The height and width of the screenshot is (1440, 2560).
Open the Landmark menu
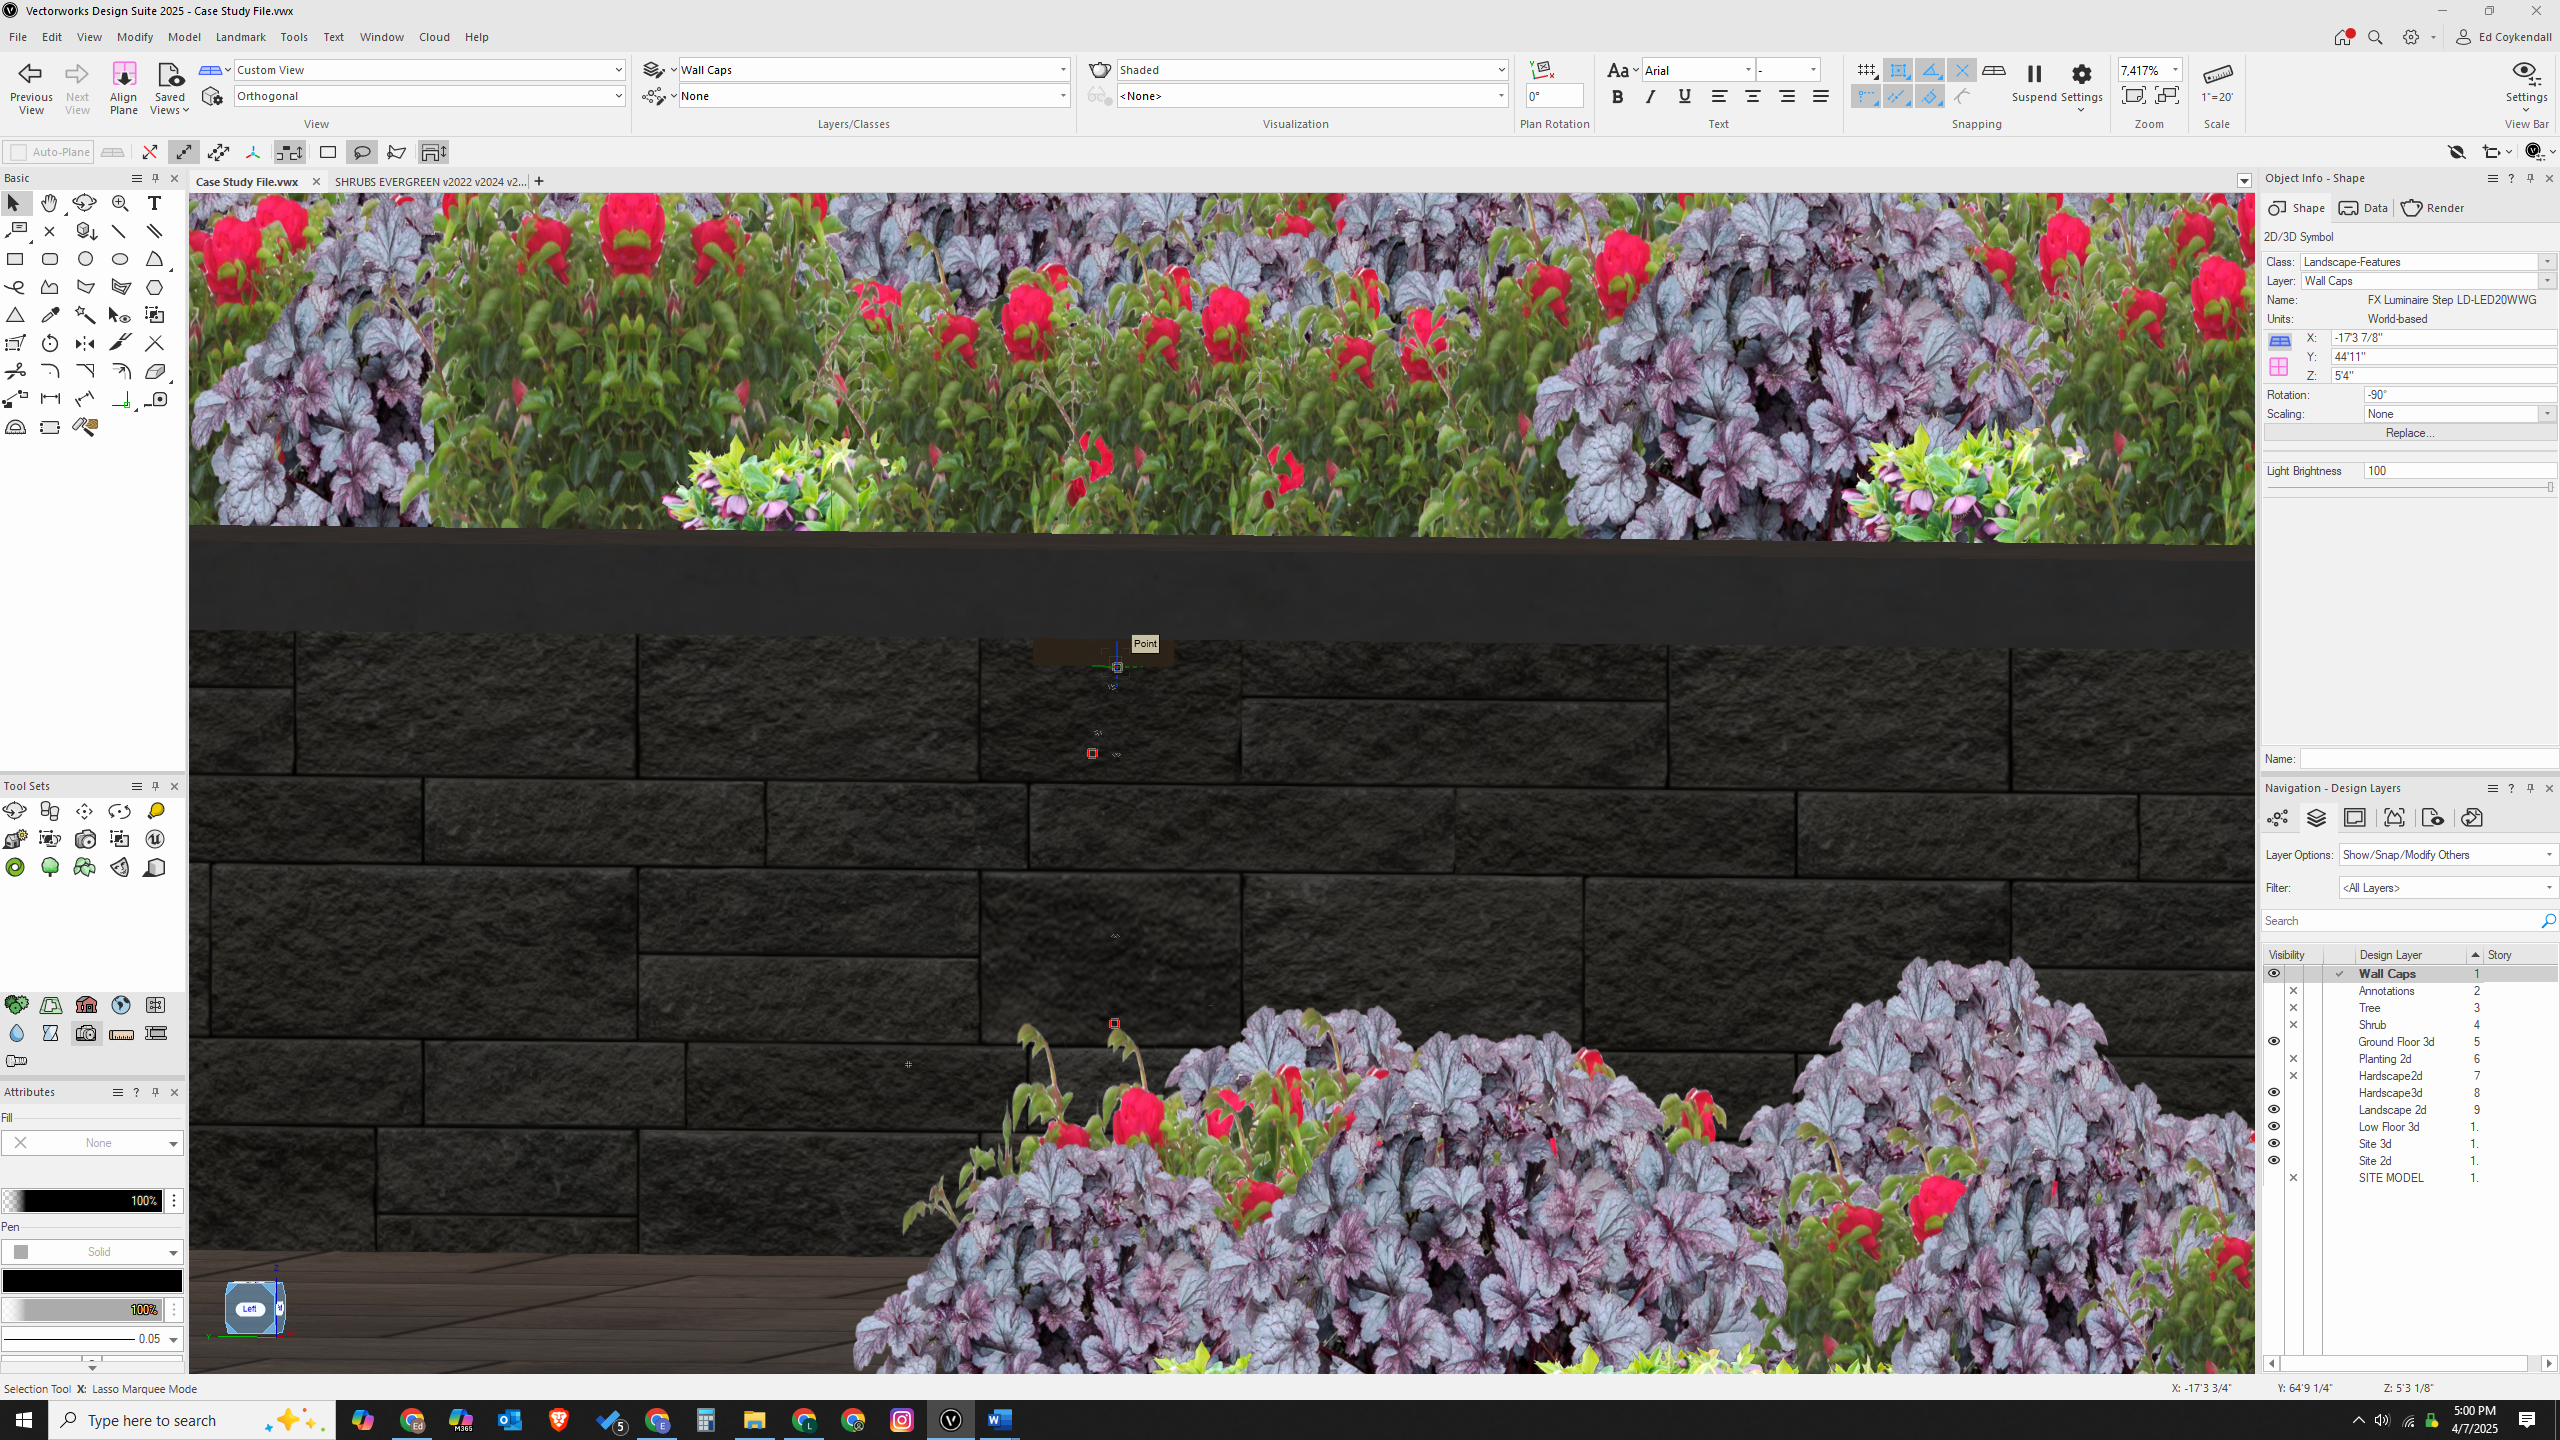pos(240,37)
